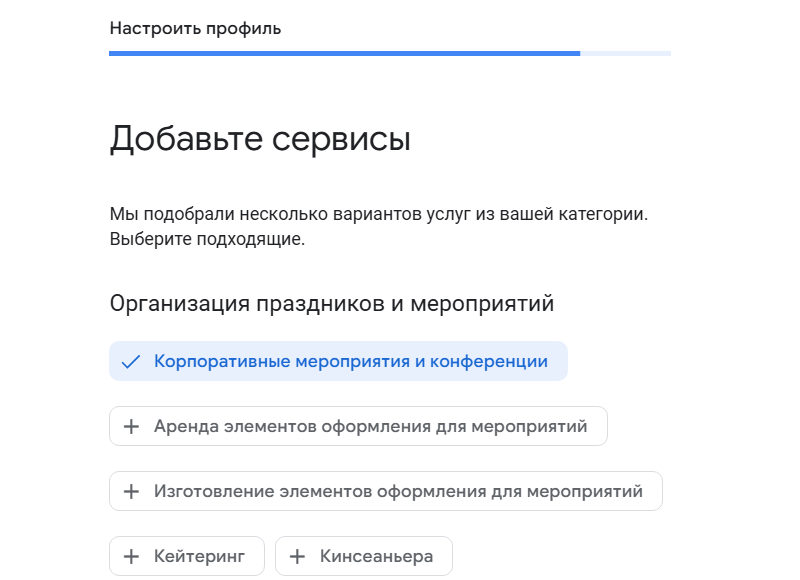The width and height of the screenshot is (800, 580).
Task: Click the plus icon on Кинсеаньера chip
Action: [x=297, y=556]
